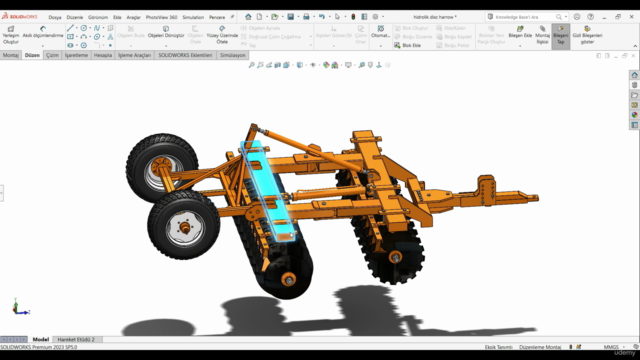Click MMGS unit system in status bar
Screen dimensions: 640x360
click(x=611, y=347)
